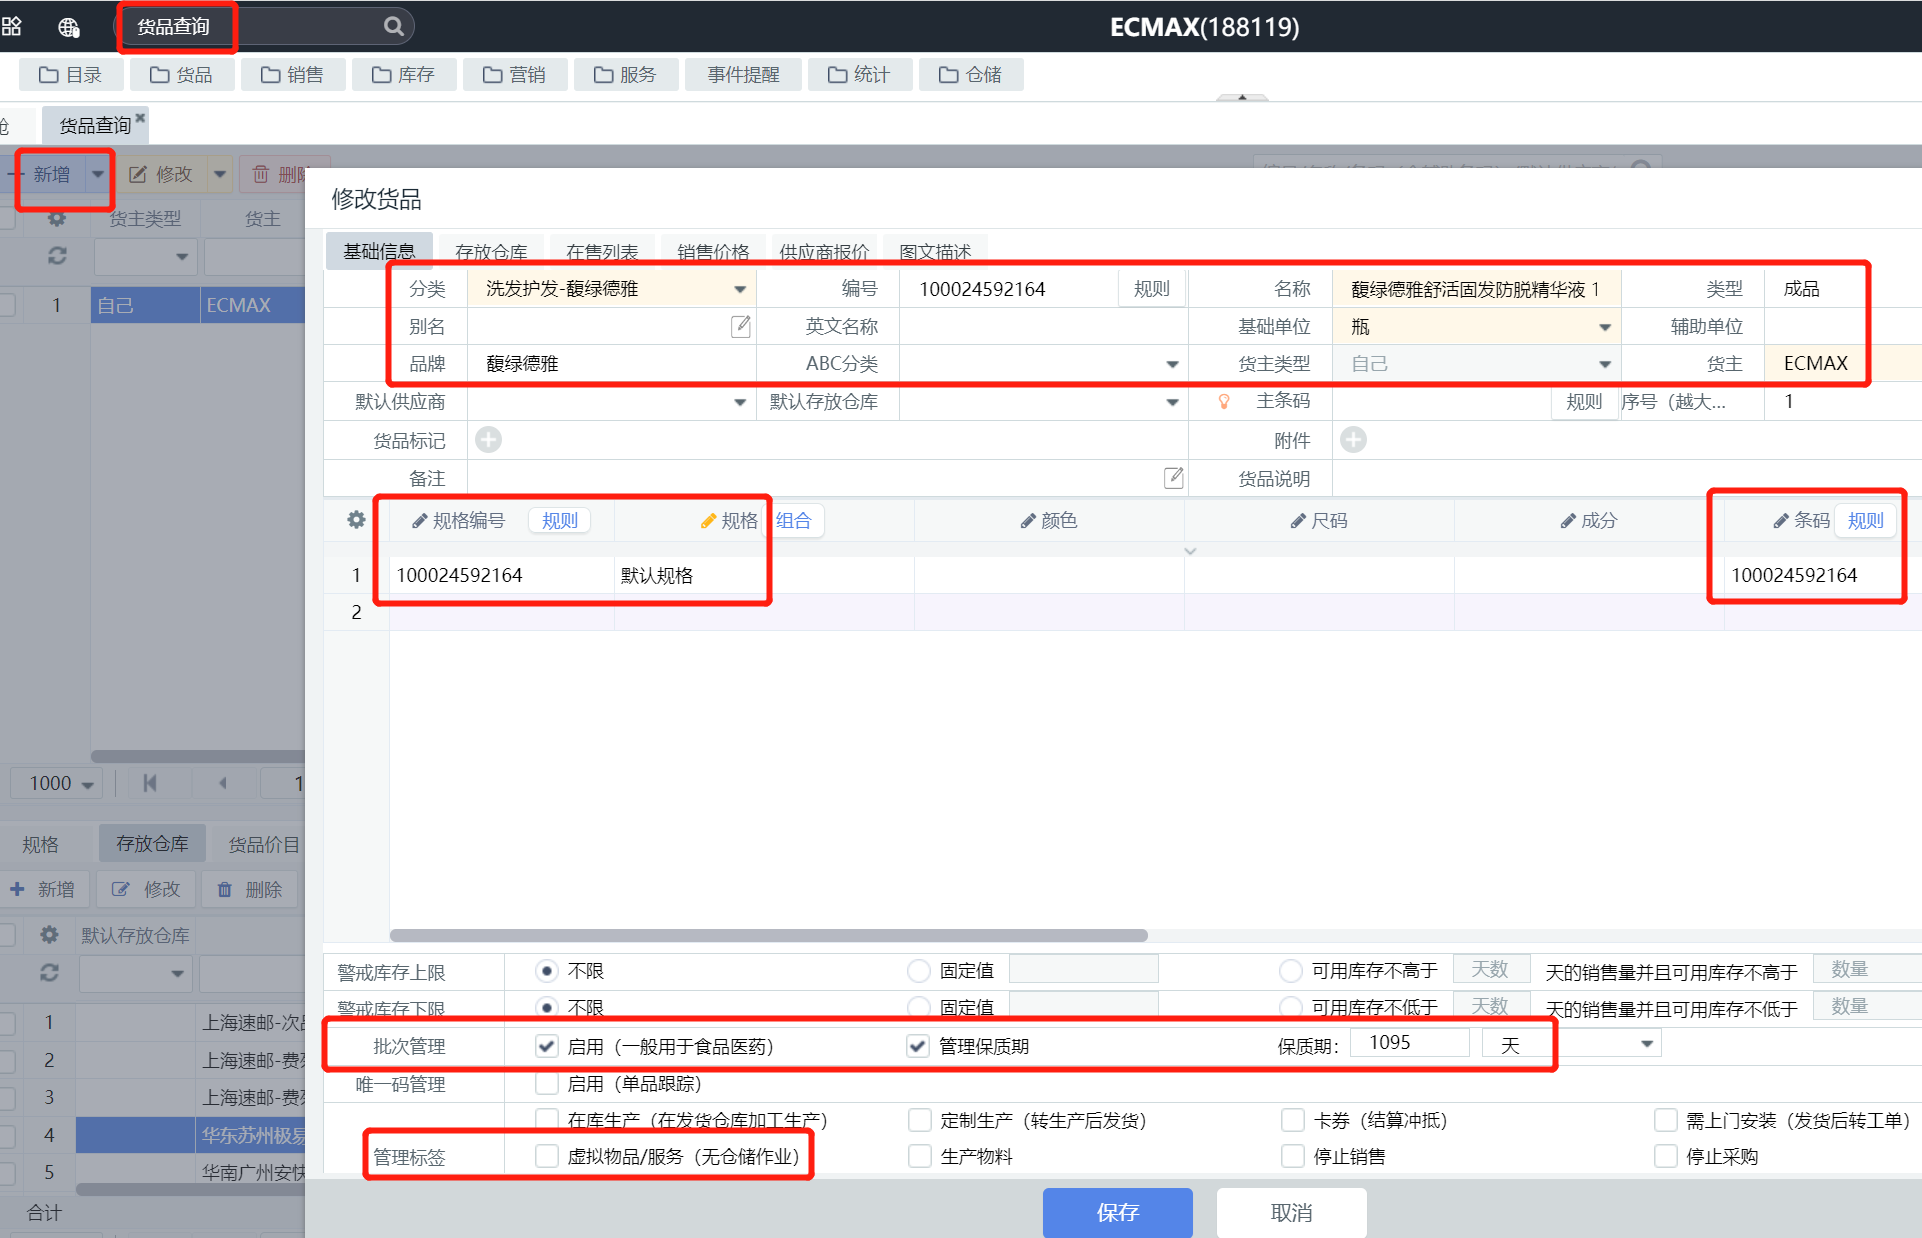Click the 规则 link beside 条码
Screen dimensions: 1922x1238
(1866, 520)
